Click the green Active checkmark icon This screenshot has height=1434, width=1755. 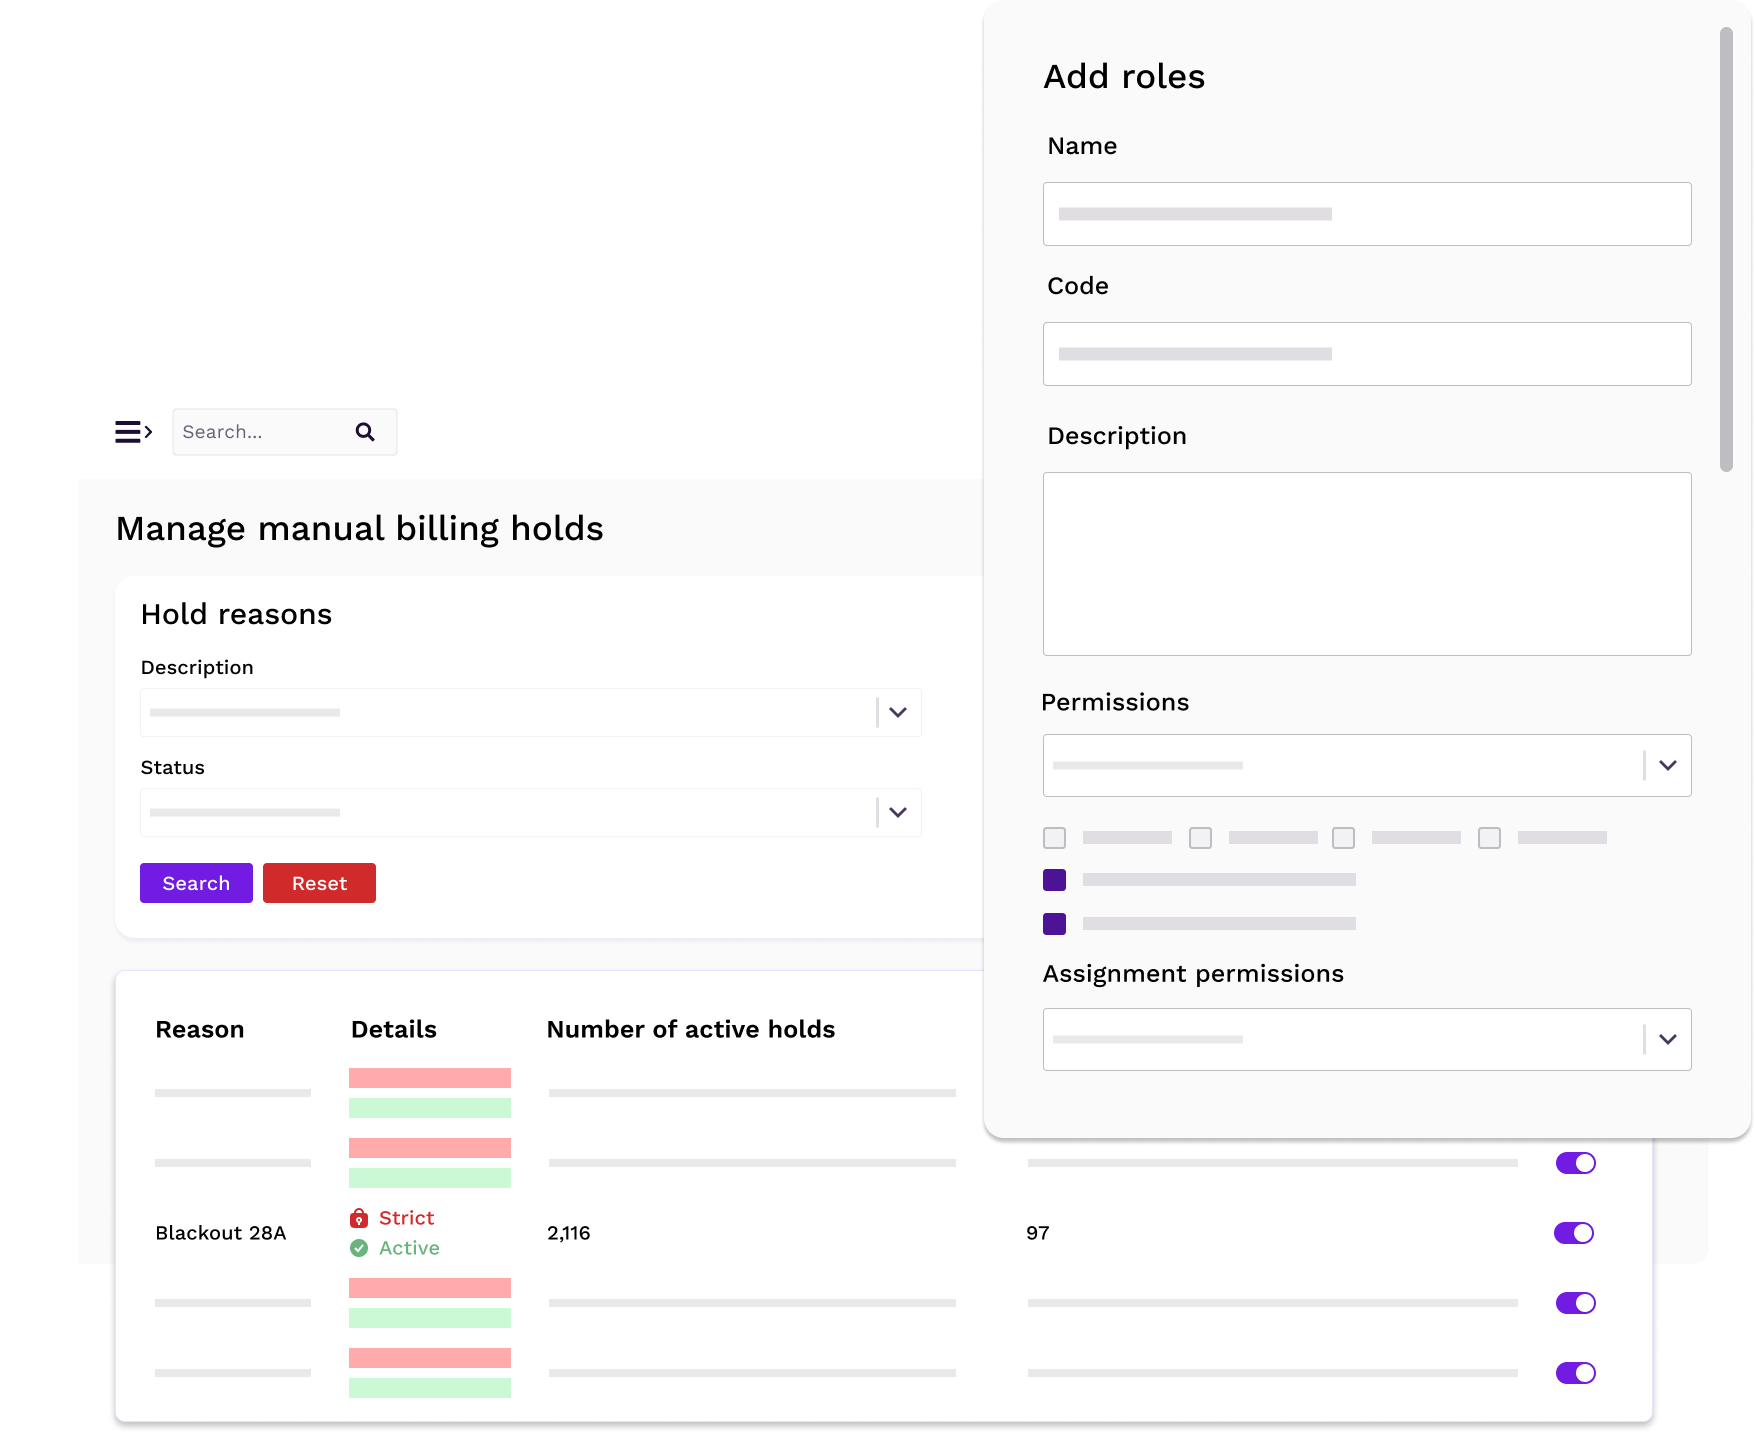359,1248
